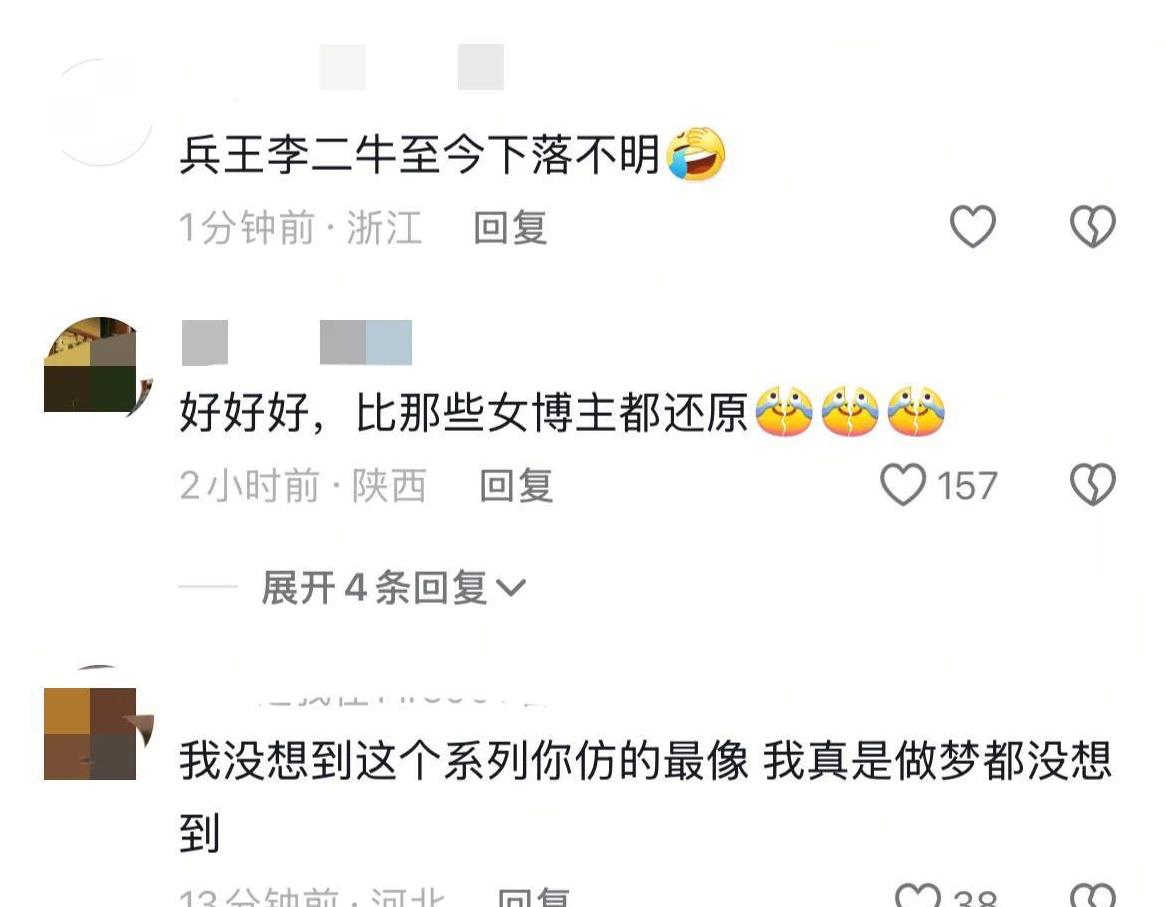Select the comment text 兵王李二牛至今下落不明
The image size is (1166, 907).
420,155
